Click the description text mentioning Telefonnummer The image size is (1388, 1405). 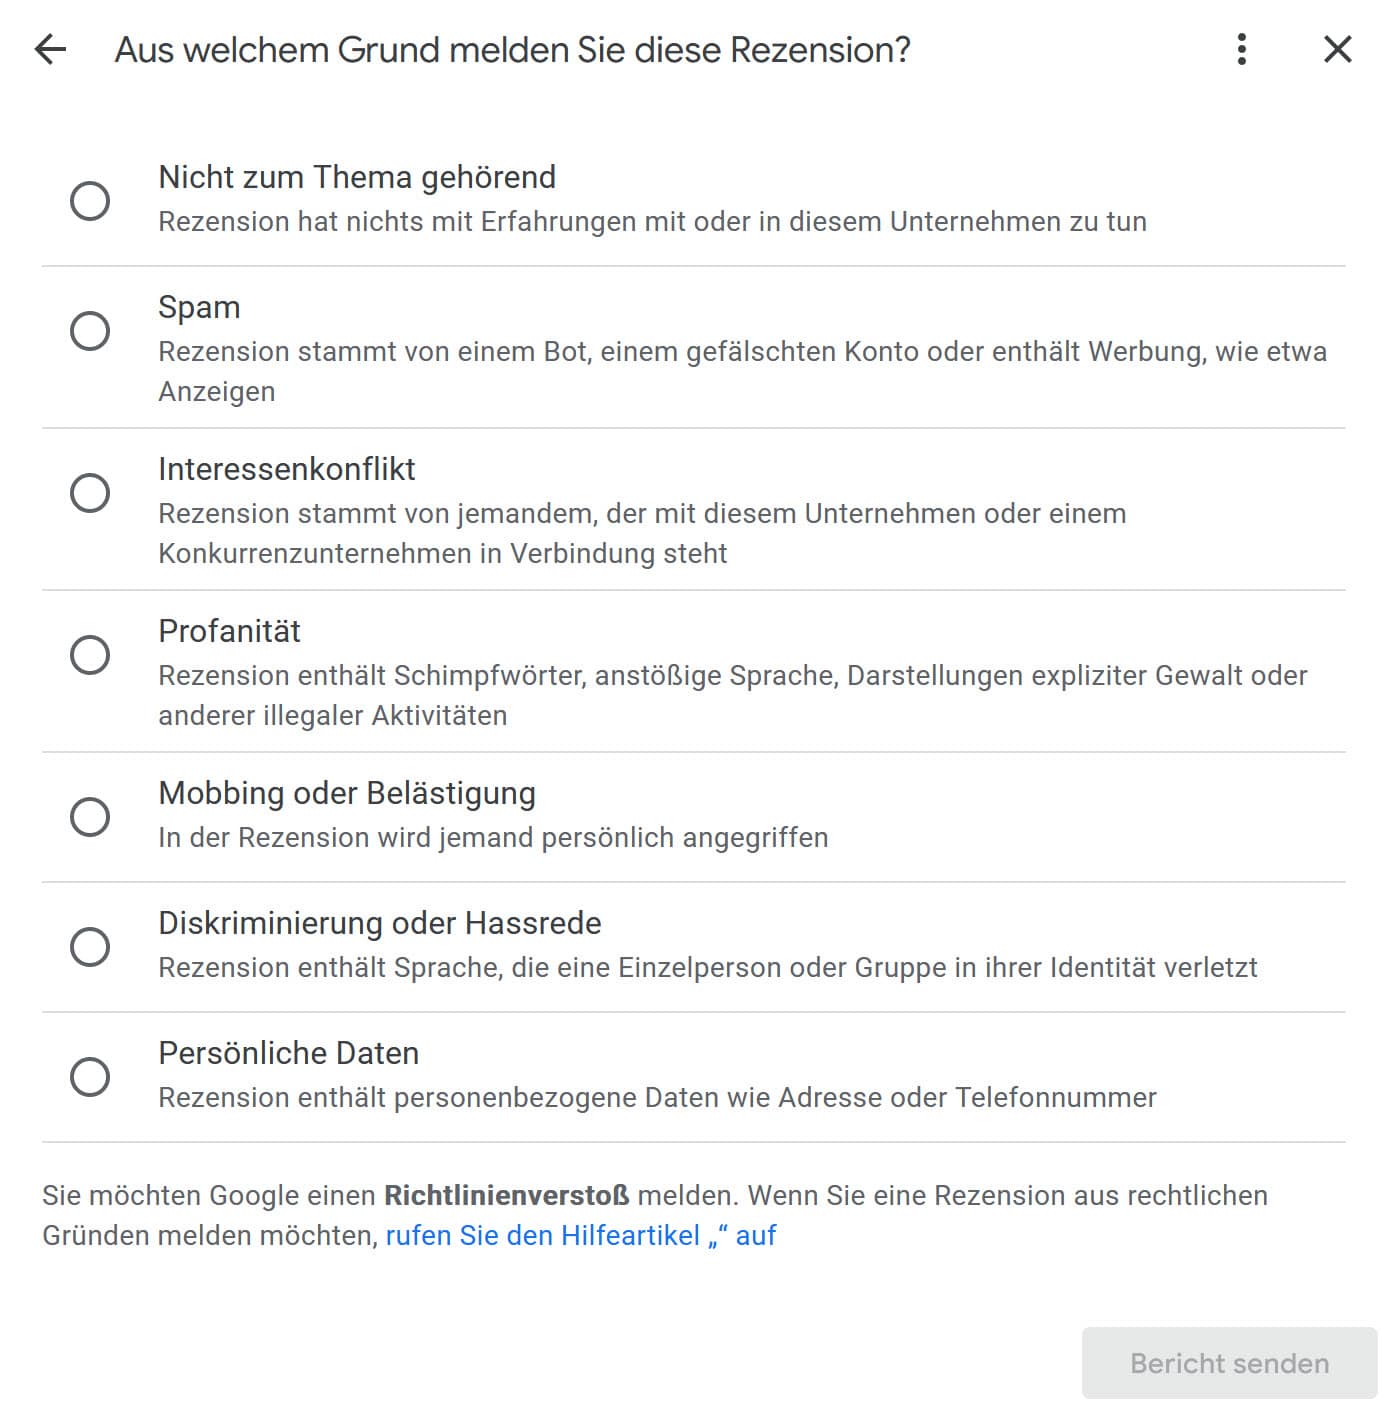(x=656, y=1098)
